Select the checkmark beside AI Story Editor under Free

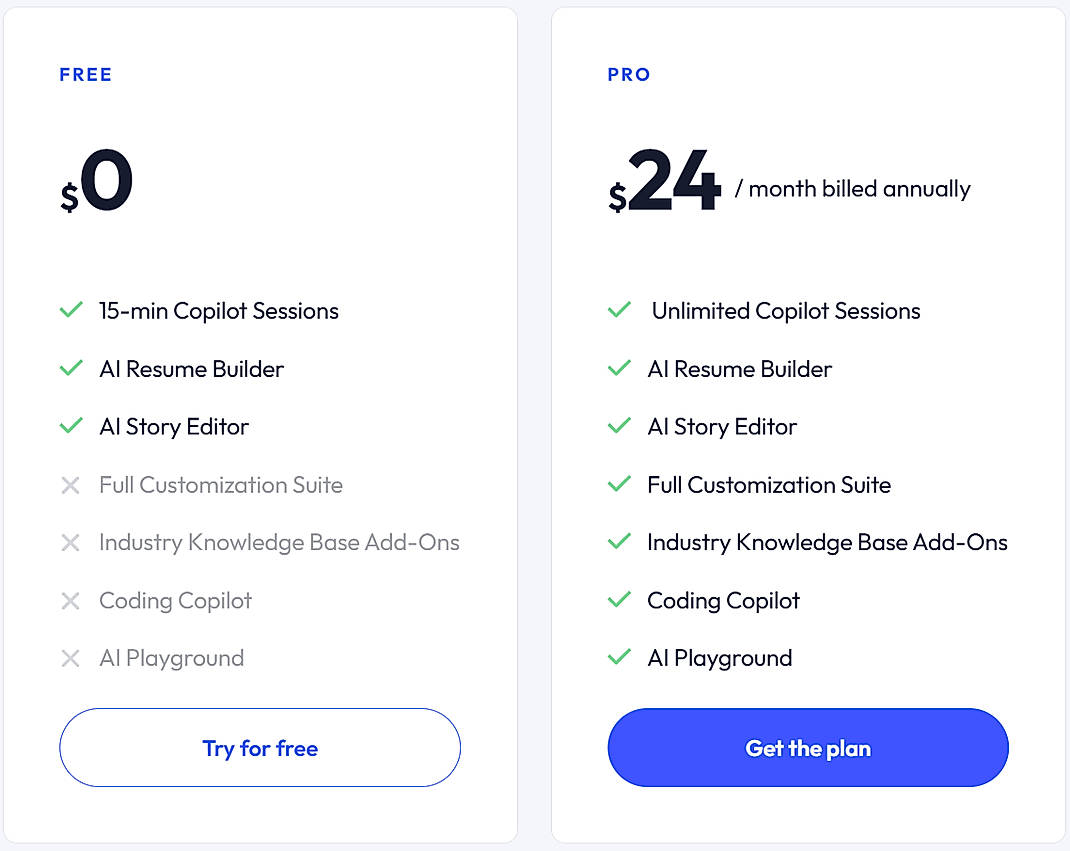[x=70, y=426]
